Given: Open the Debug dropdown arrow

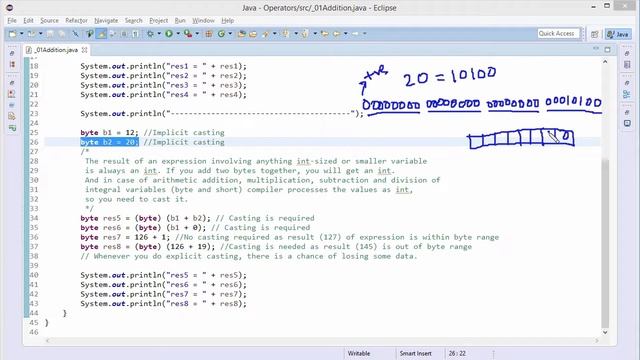Looking at the screenshot, I should [159, 34].
